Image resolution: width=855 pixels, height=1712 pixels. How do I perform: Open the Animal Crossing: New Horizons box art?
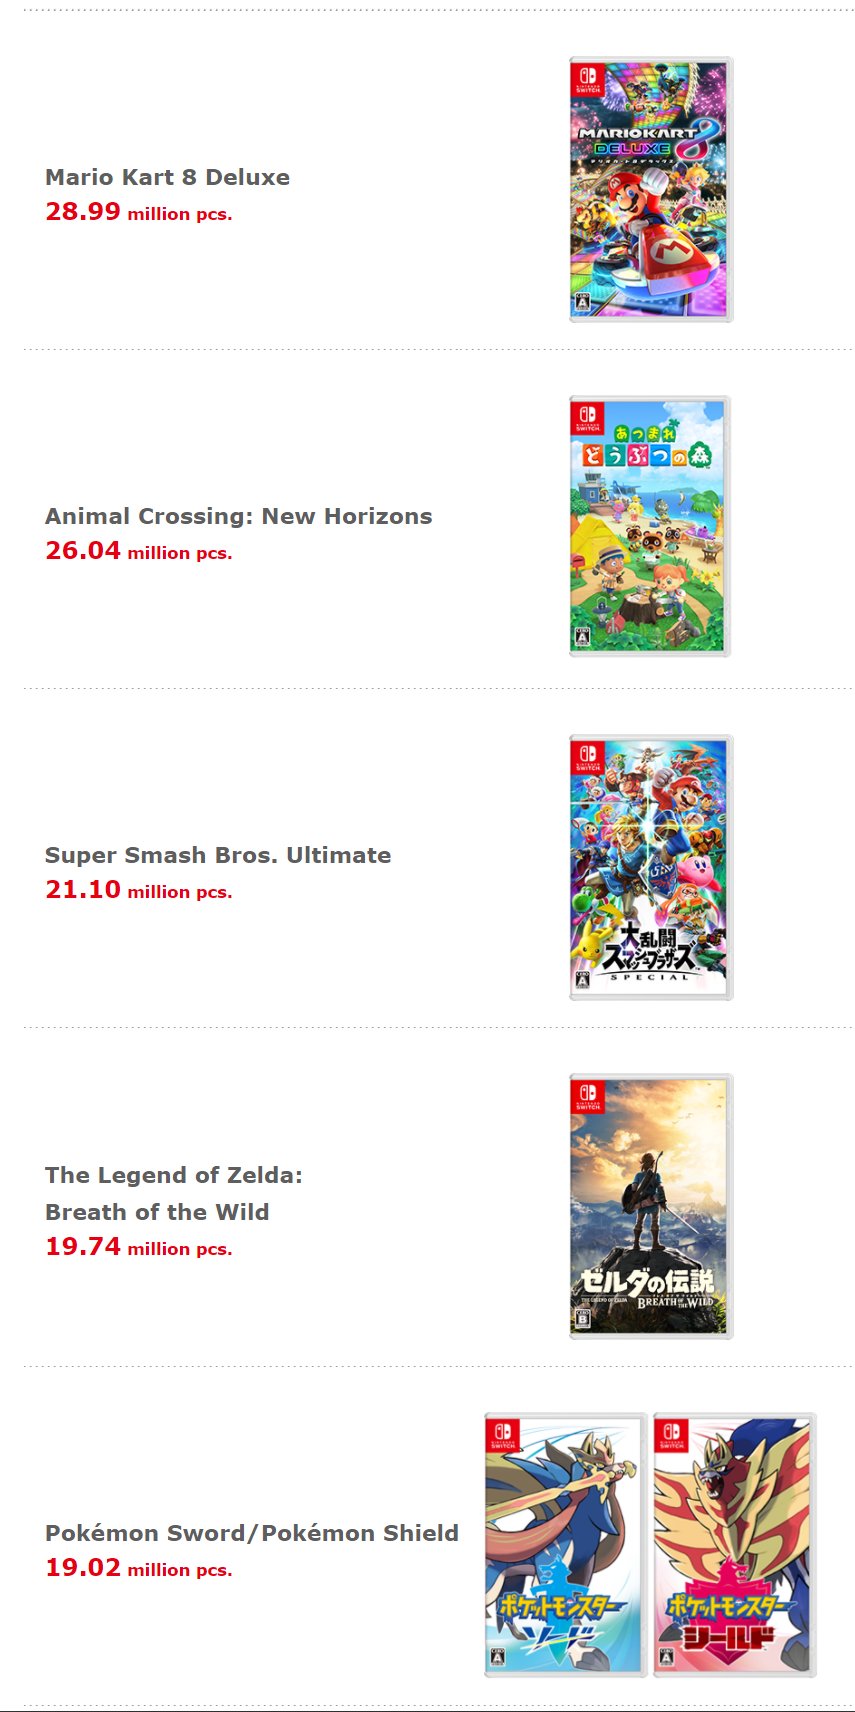pyautogui.click(x=650, y=527)
